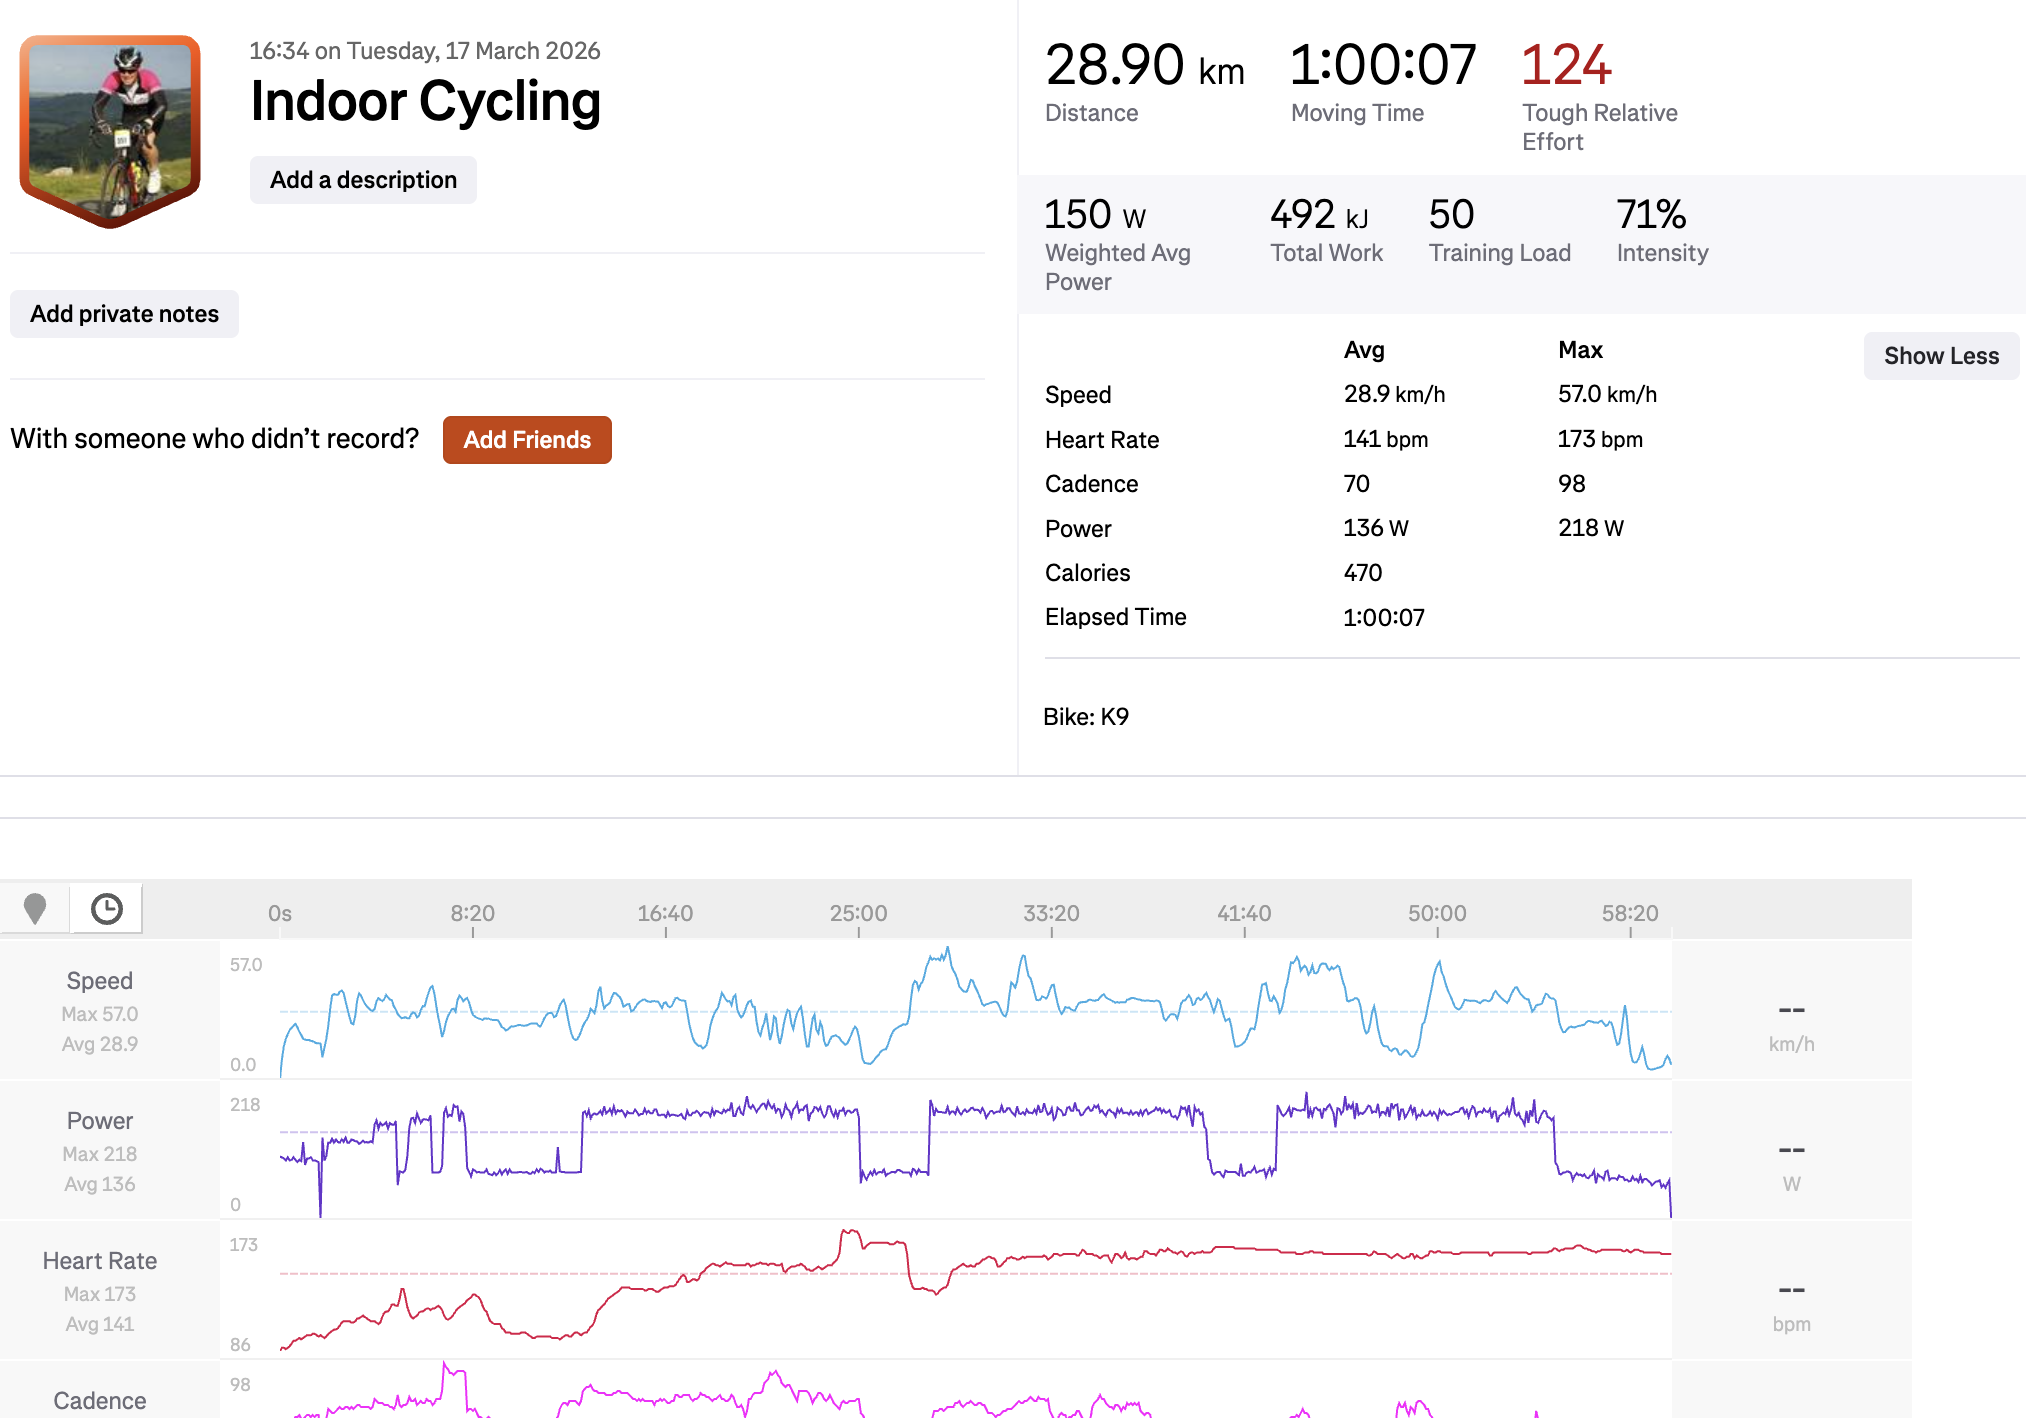Click the Cadence chart row label

pos(99,1400)
